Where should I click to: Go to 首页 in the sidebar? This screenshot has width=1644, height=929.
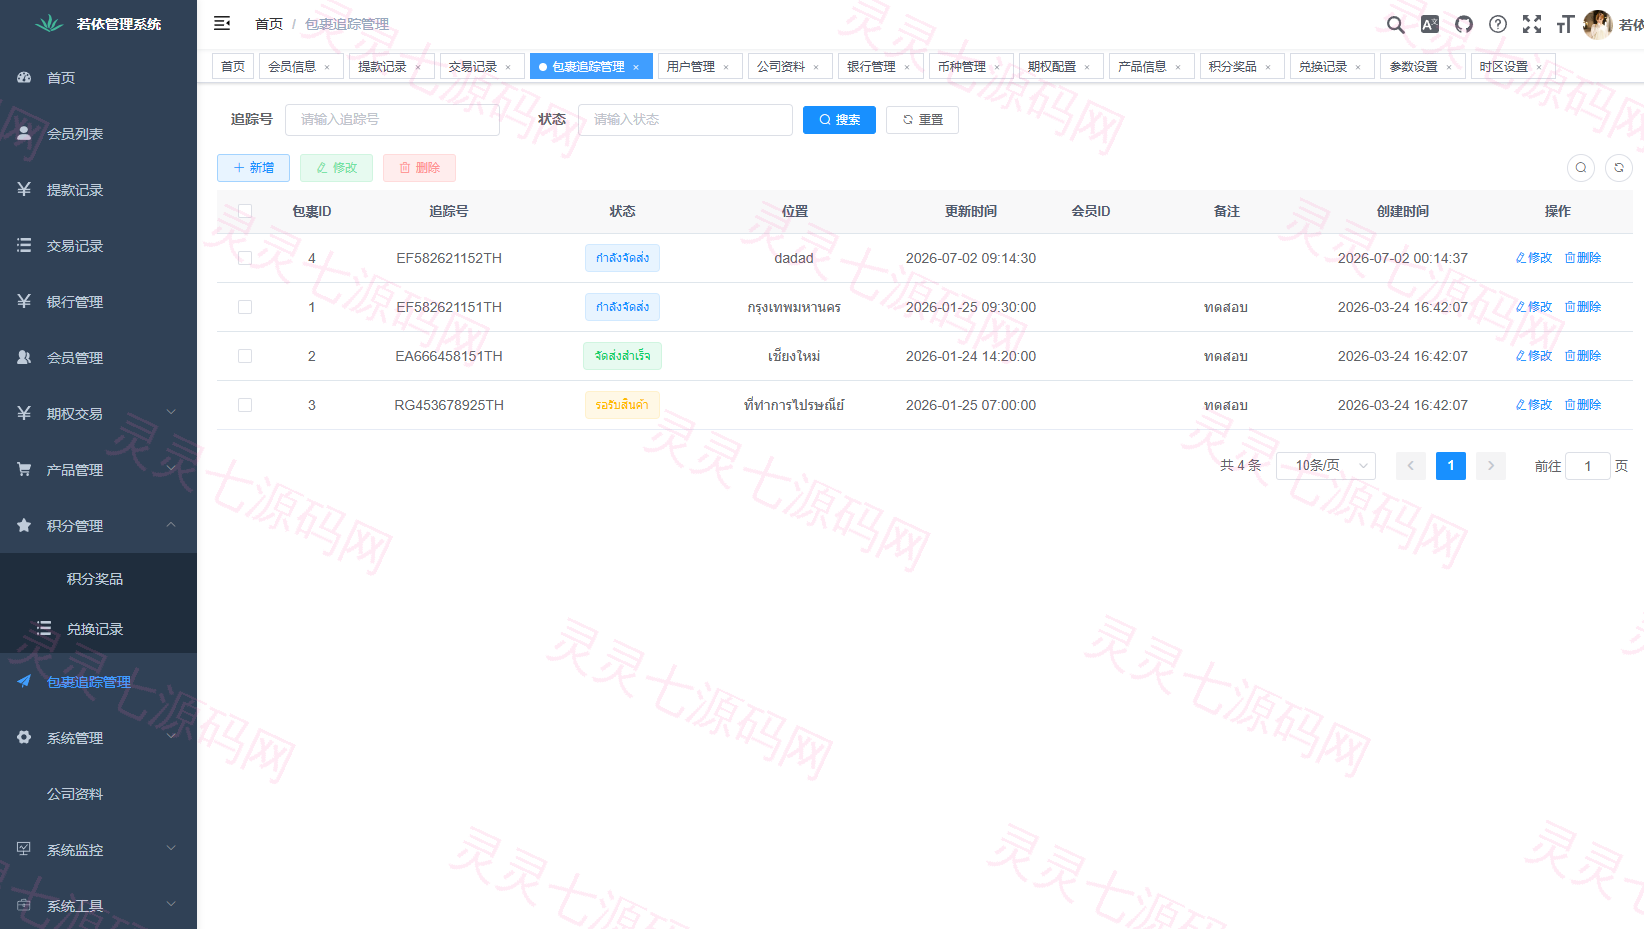[x=98, y=78]
